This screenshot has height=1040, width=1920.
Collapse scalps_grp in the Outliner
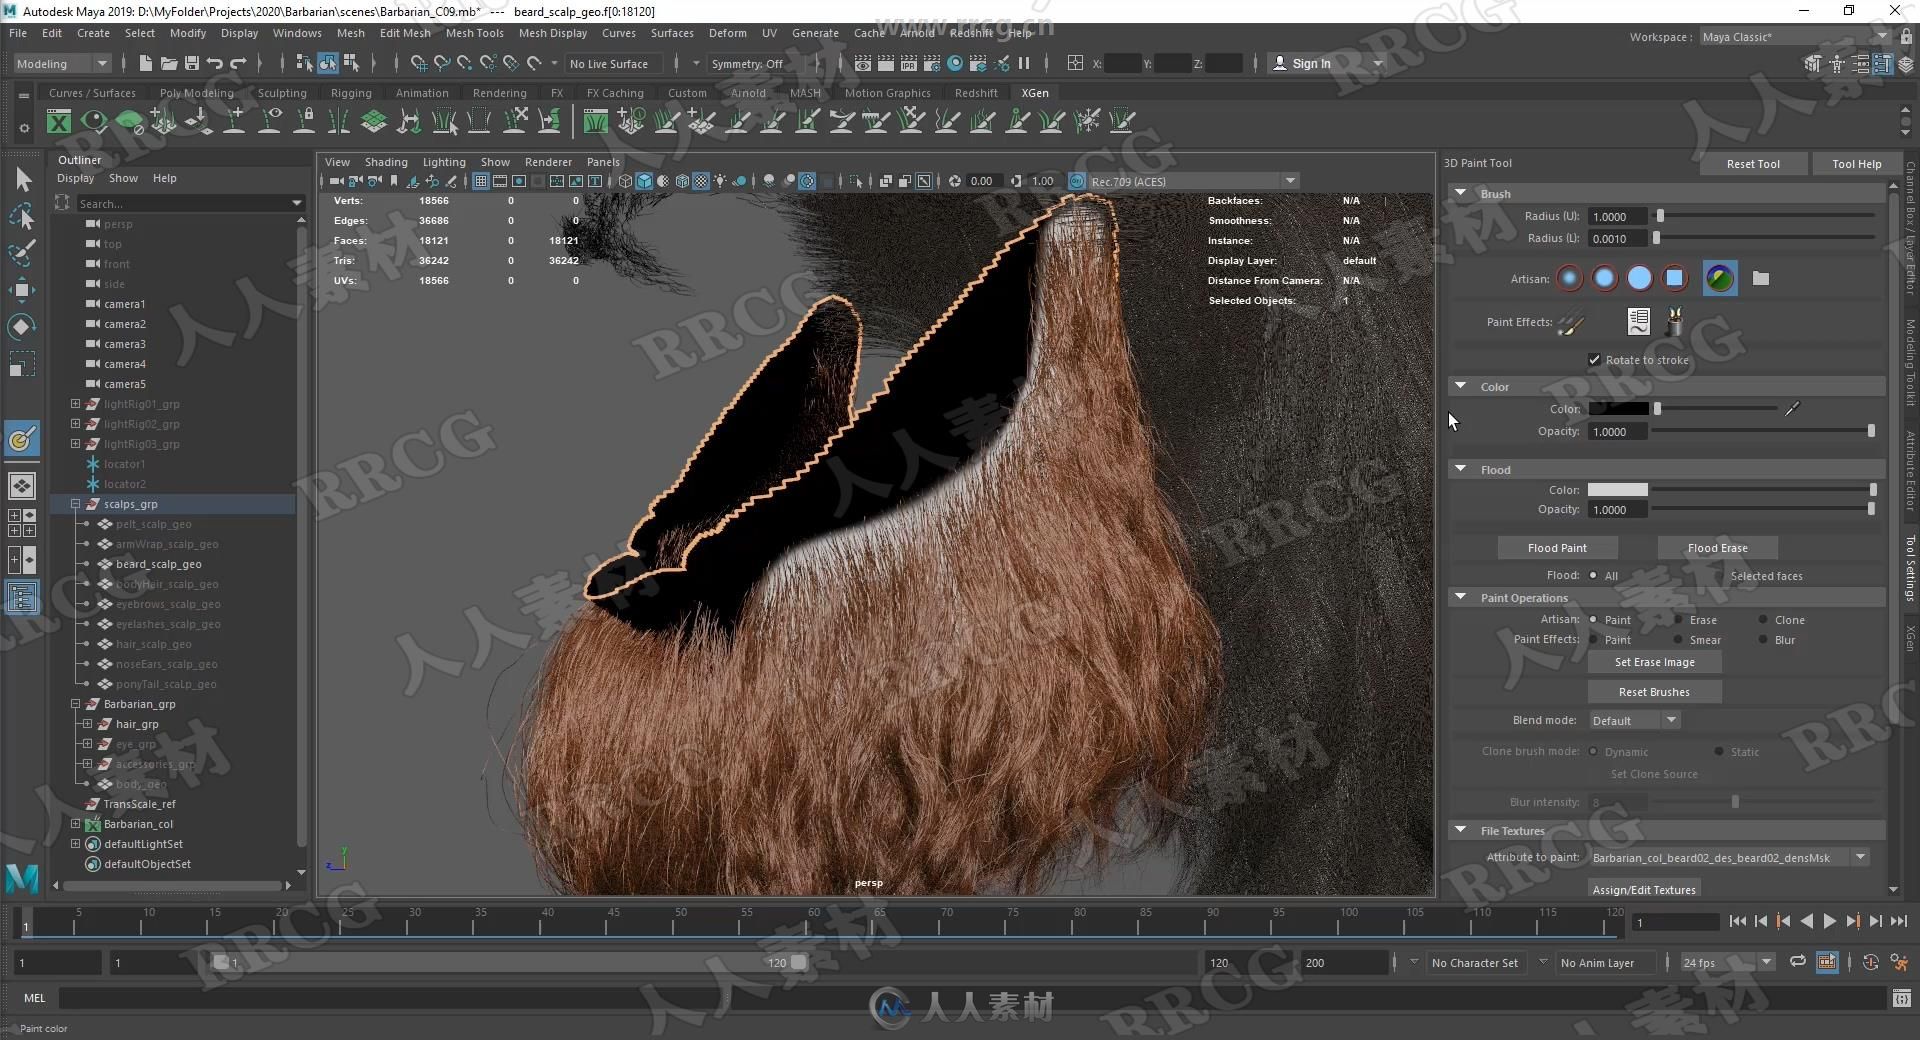click(x=75, y=504)
